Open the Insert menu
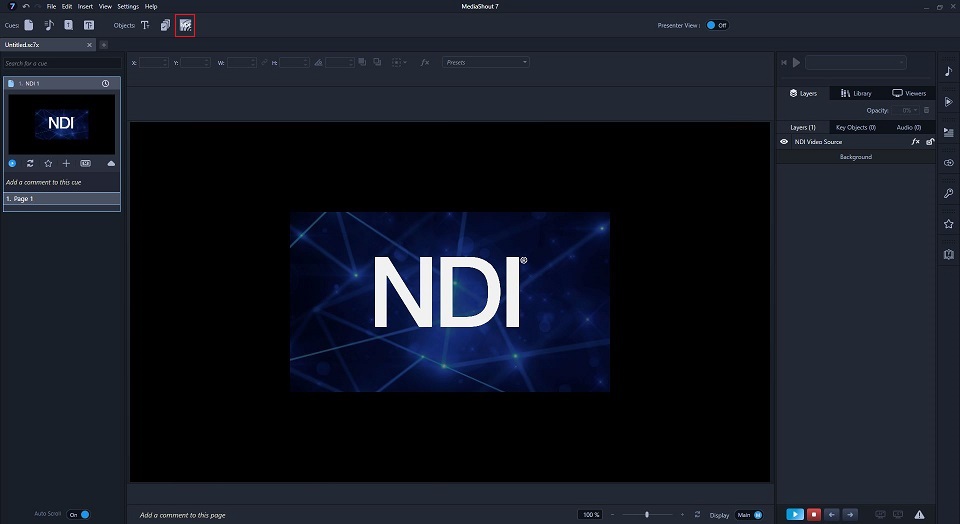The width and height of the screenshot is (960, 524). point(85,6)
